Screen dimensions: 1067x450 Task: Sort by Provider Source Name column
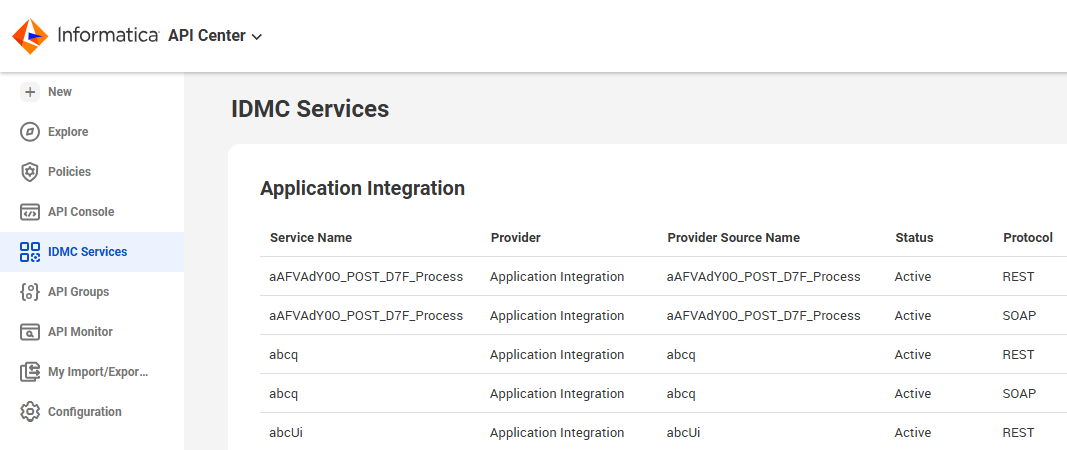pos(734,238)
